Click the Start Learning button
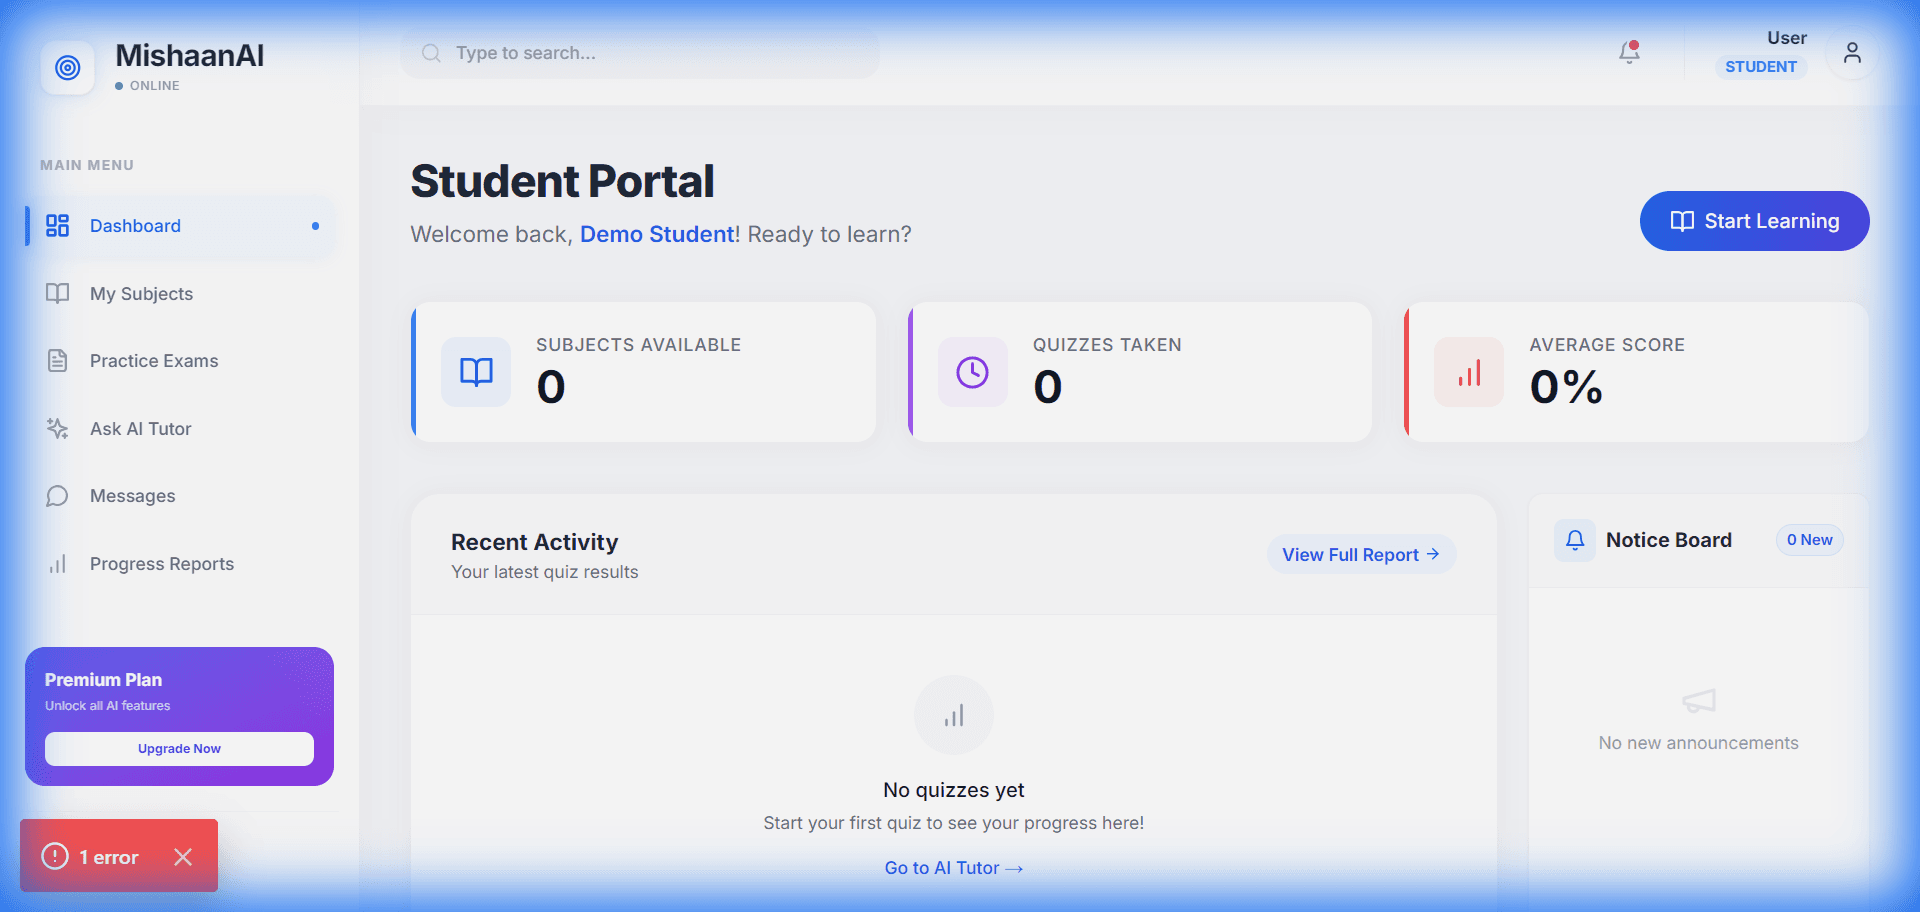The height and width of the screenshot is (912, 1920). coord(1754,221)
